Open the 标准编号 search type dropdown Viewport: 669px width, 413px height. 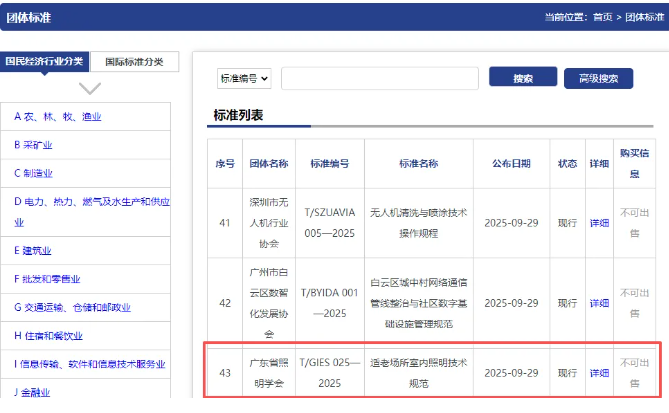click(243, 79)
